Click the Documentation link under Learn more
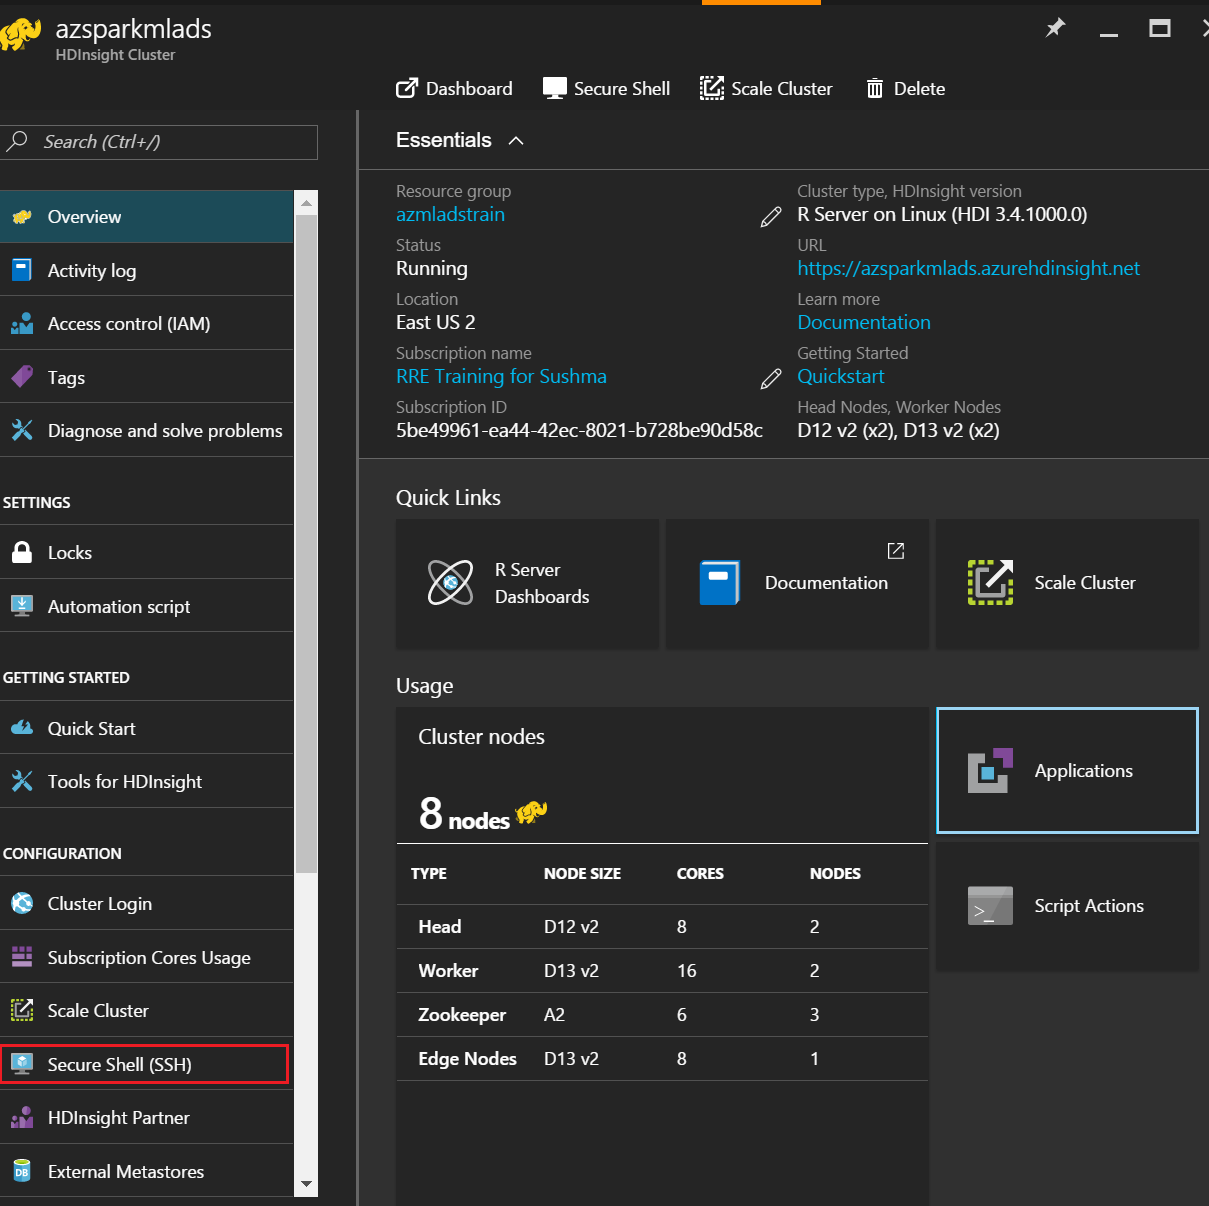 tap(864, 322)
